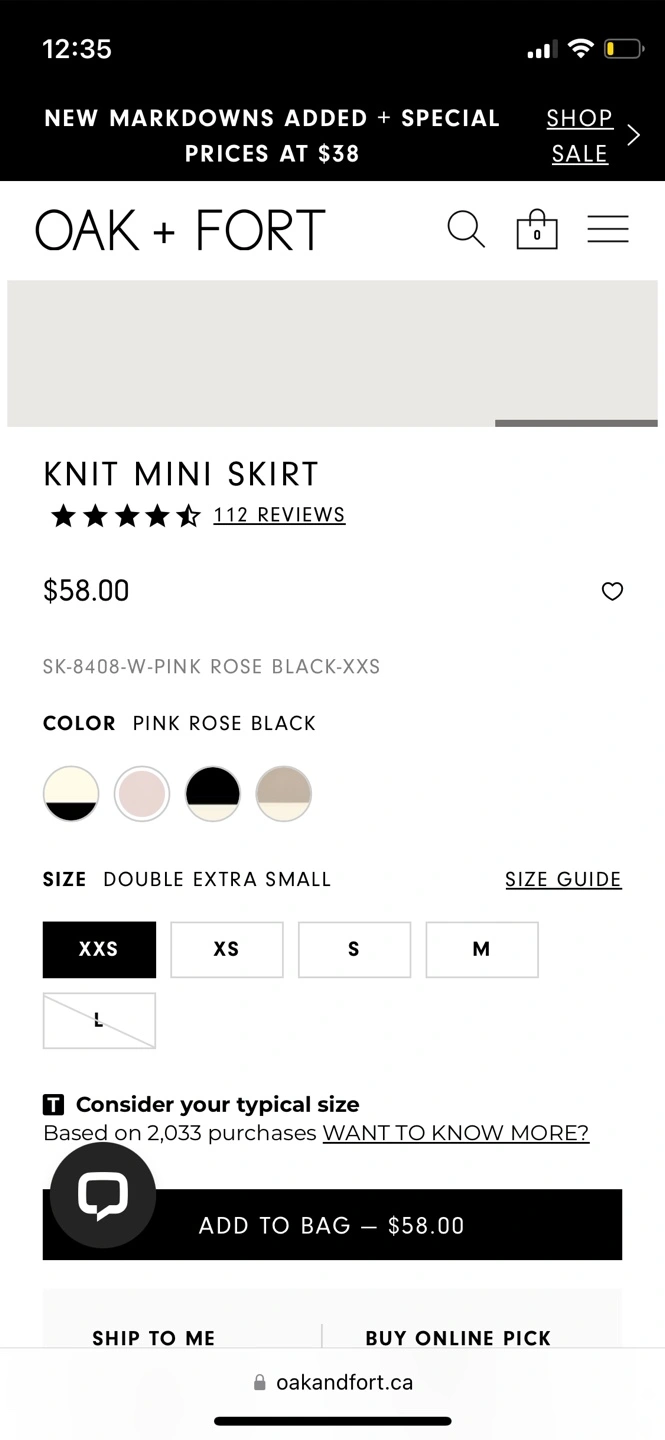Add skirt to wishlist heart icon
Viewport: 665px width, 1440px height.
tap(612, 591)
